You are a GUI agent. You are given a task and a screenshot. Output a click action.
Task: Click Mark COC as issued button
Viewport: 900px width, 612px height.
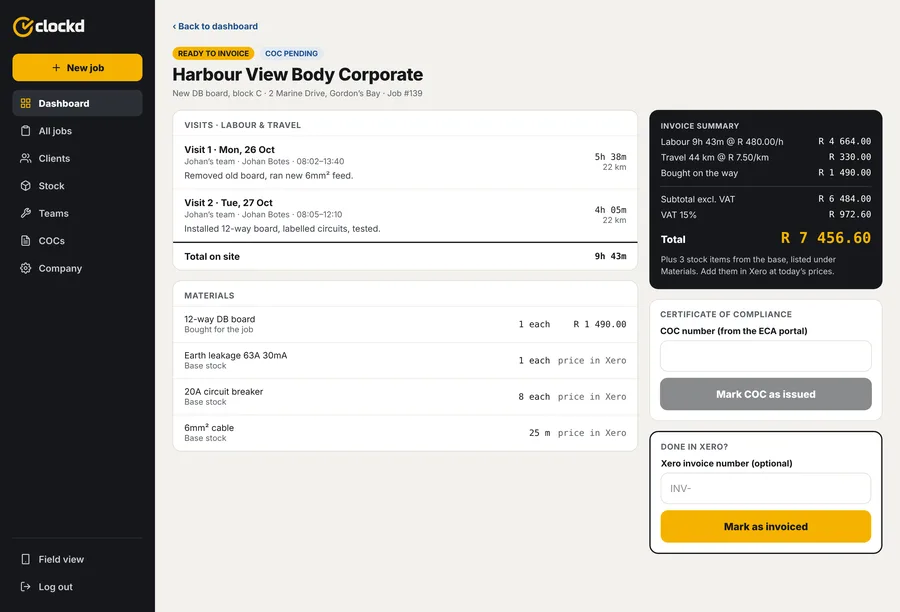766,394
